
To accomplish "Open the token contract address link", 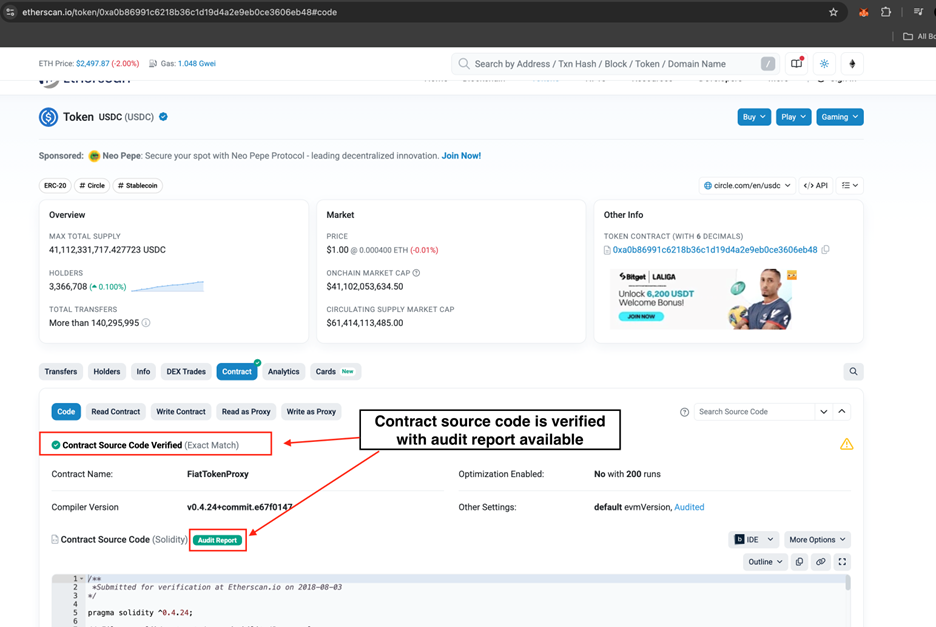I will tap(715, 250).
